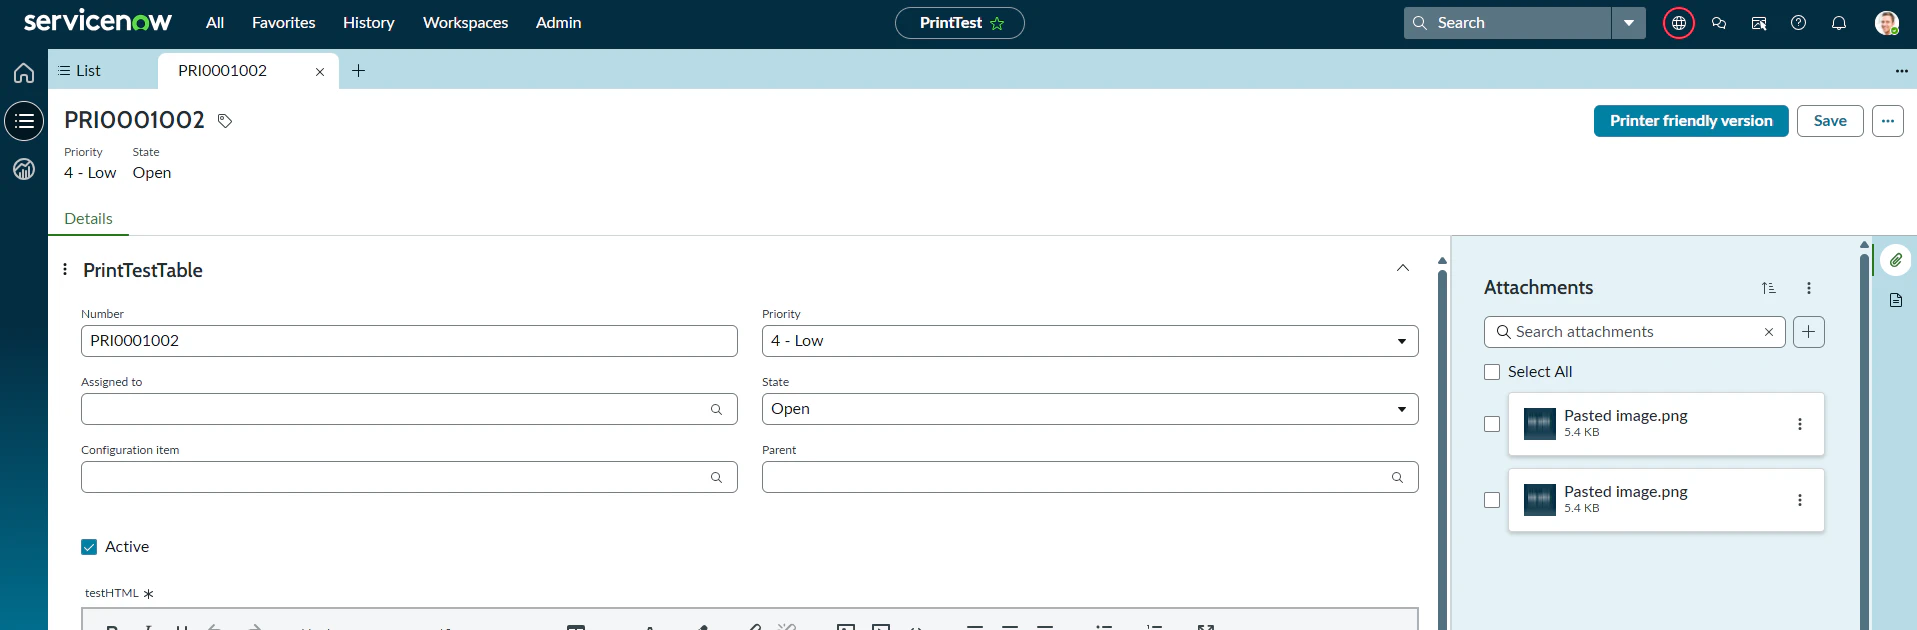The width and height of the screenshot is (1917, 630).
Task: Click the PrintTest application pill
Action: (x=960, y=23)
